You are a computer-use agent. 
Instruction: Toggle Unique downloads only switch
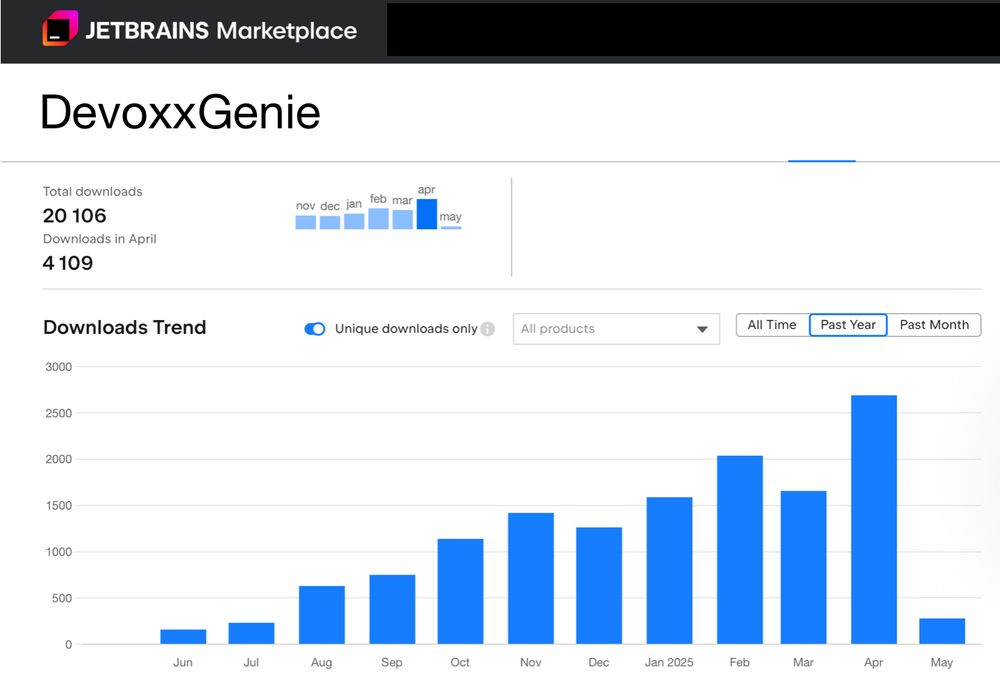click(x=315, y=329)
